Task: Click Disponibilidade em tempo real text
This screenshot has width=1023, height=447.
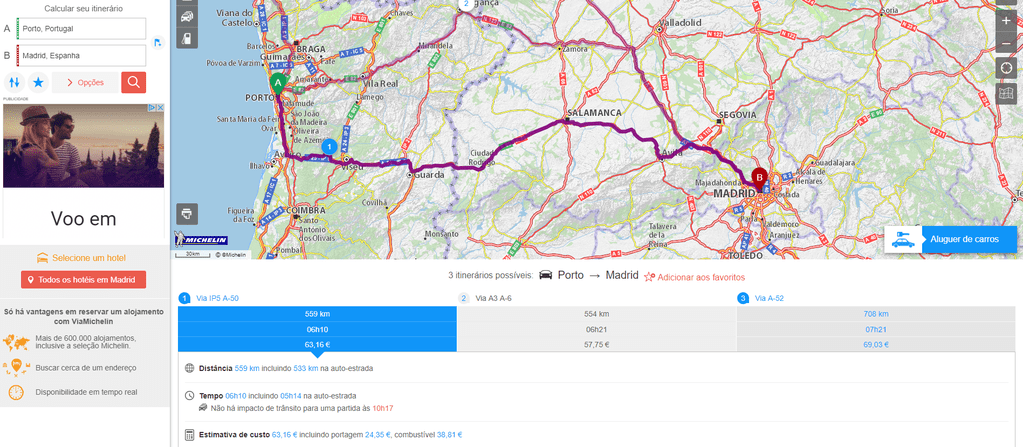Action: [86, 392]
